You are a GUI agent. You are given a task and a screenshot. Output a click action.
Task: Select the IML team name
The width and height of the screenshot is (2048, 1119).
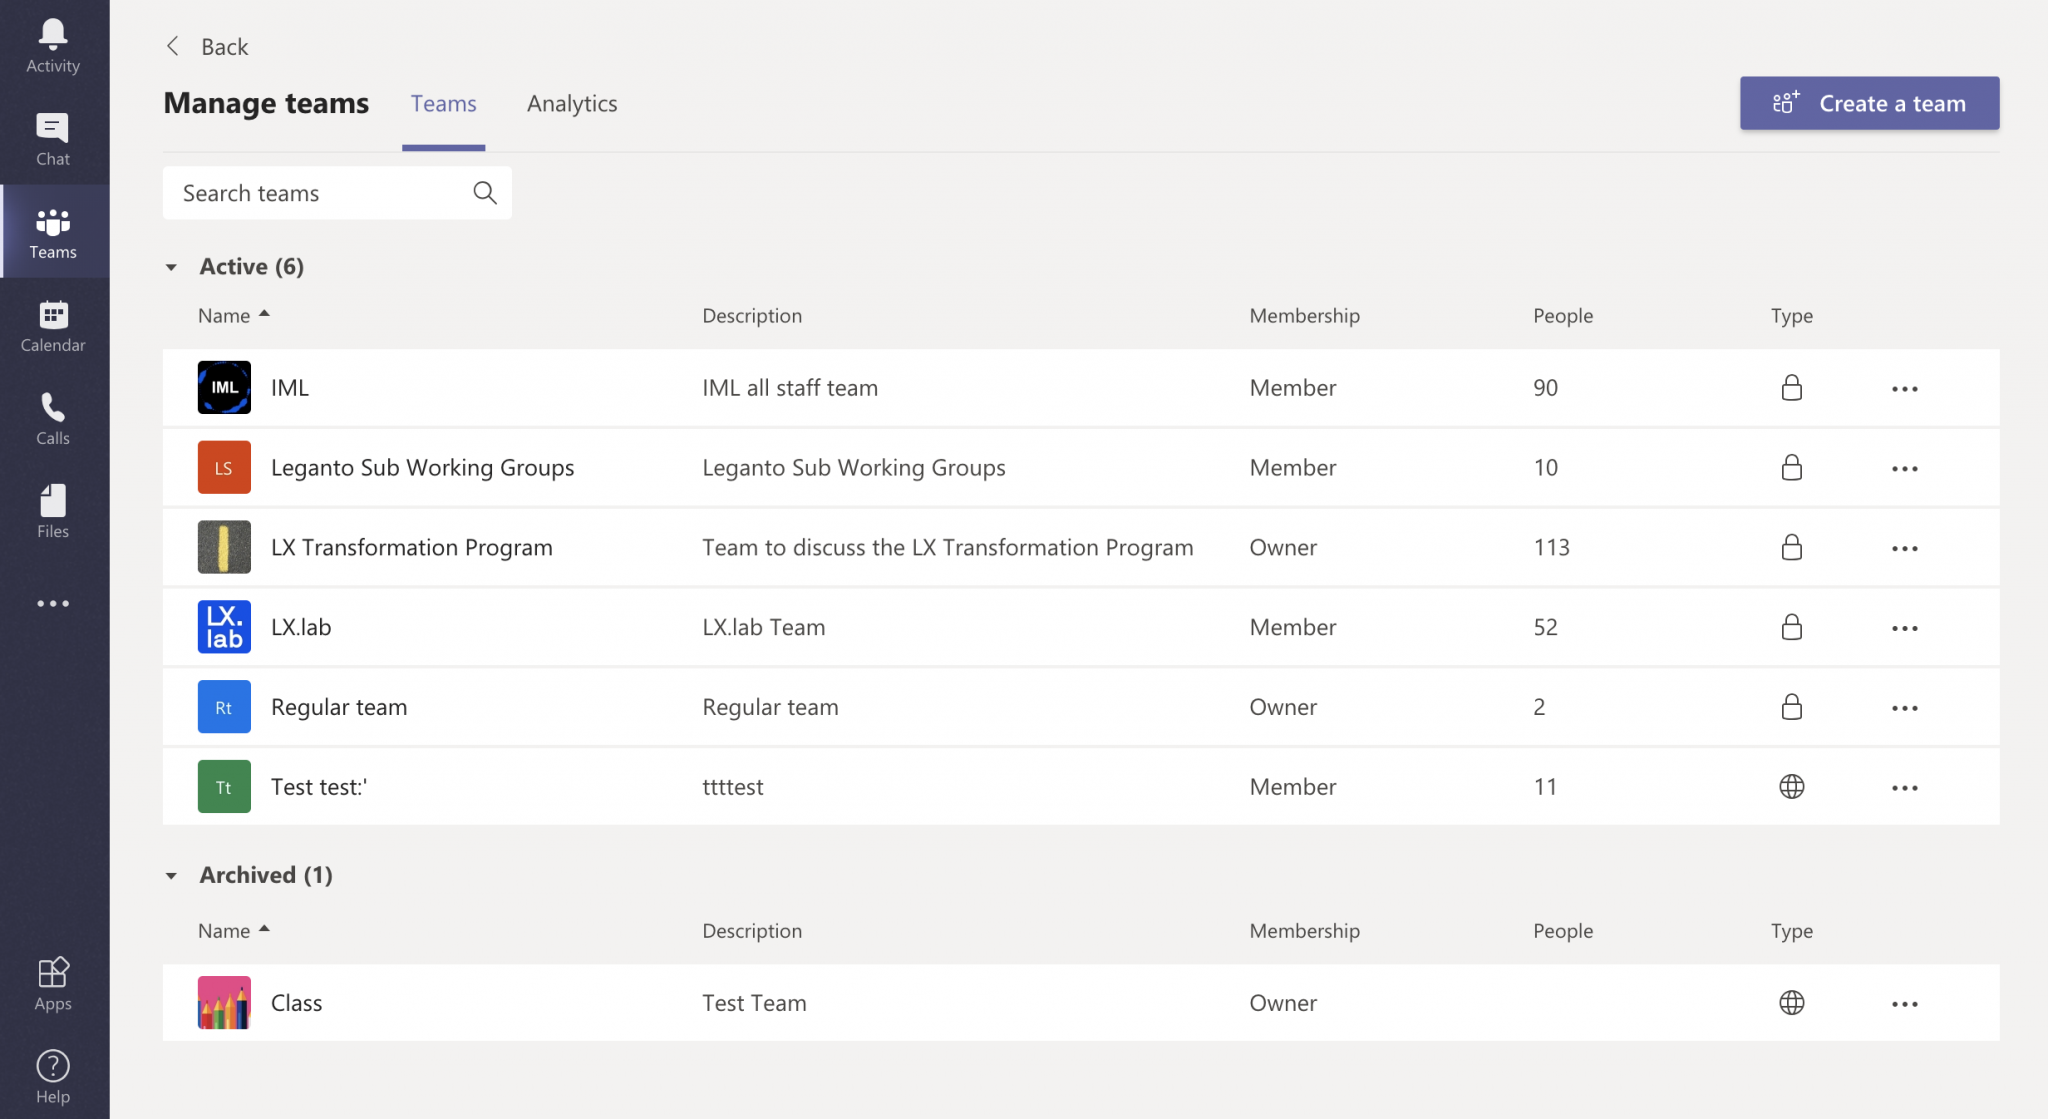290,388
